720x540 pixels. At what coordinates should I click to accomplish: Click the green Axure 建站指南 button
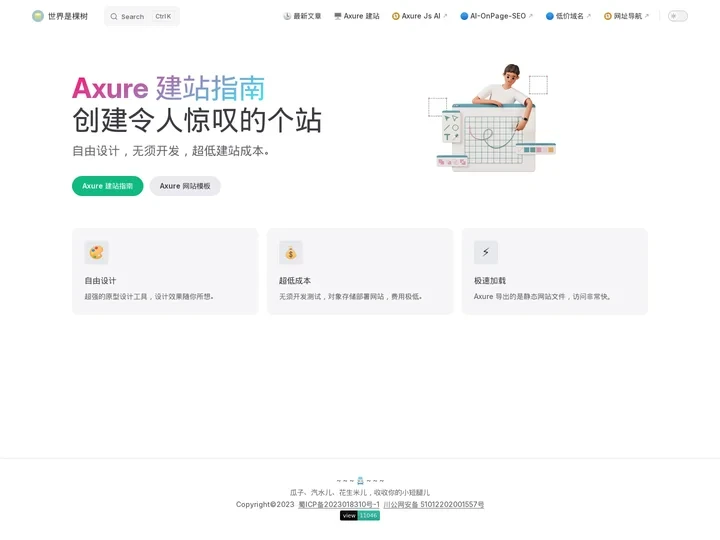(107, 186)
